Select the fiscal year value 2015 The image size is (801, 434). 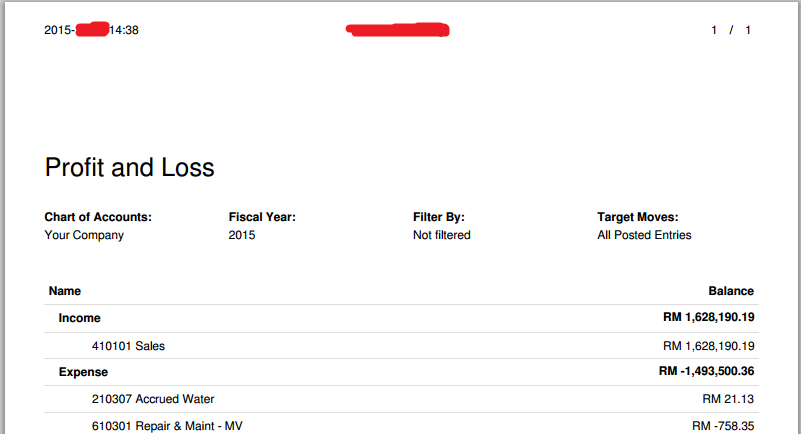pos(242,235)
